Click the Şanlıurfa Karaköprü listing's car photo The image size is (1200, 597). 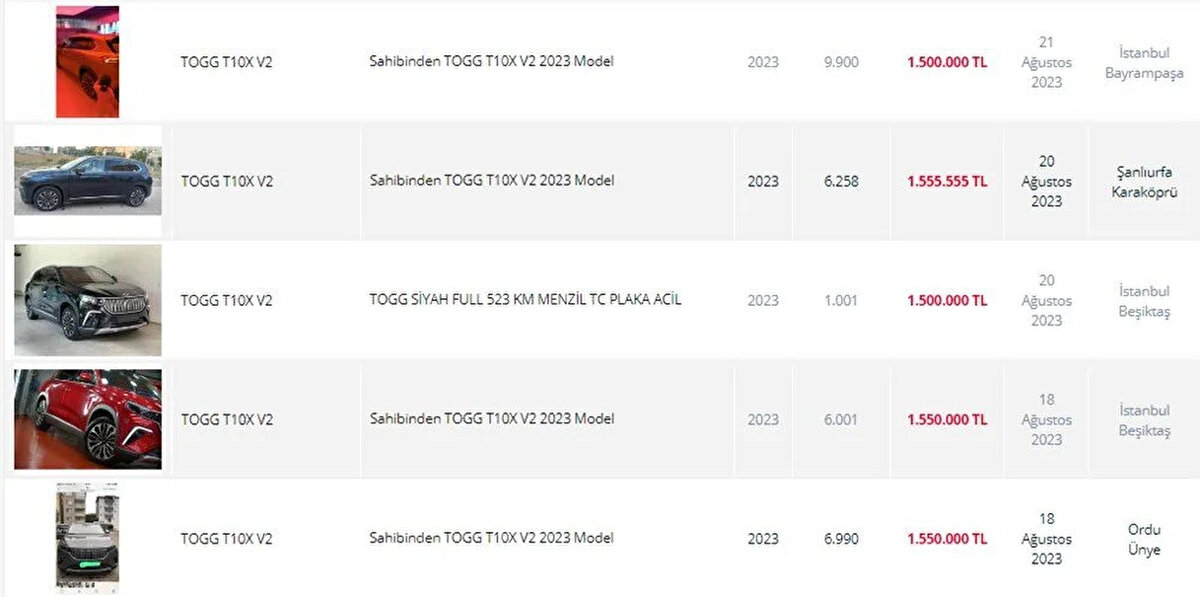point(87,181)
